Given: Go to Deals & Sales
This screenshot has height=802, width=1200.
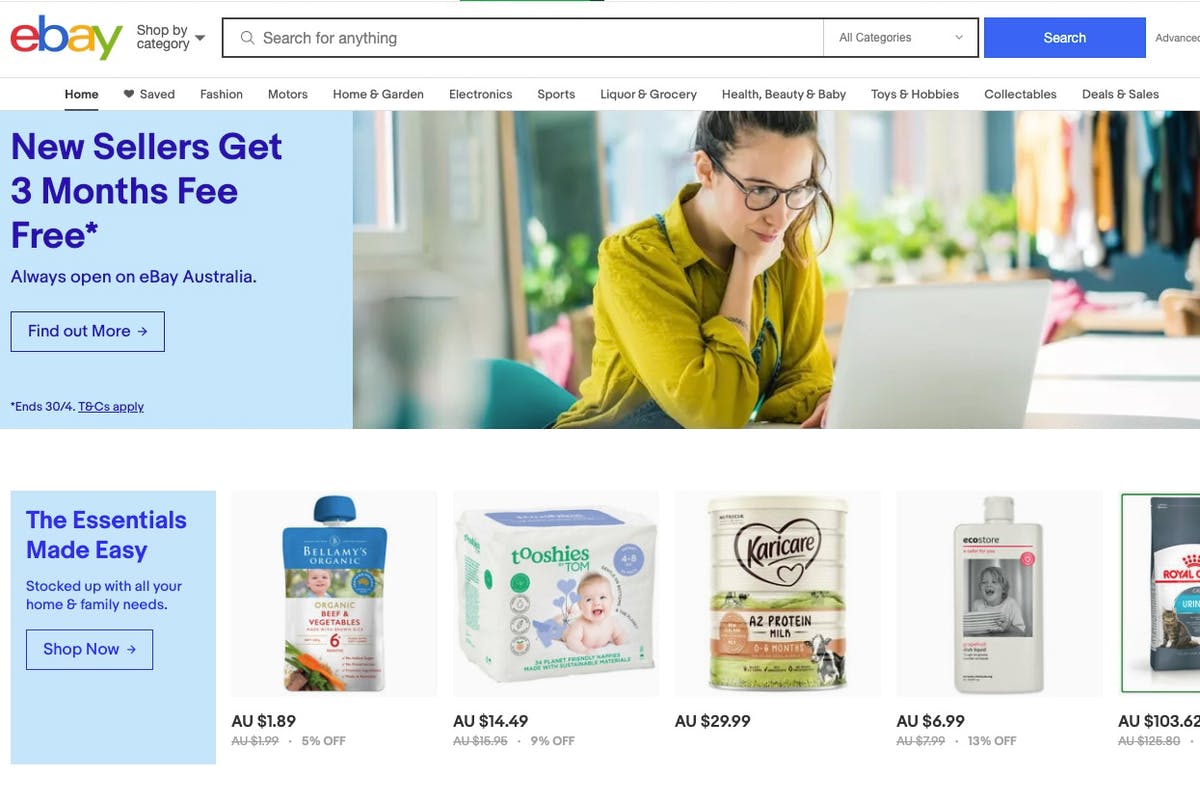Looking at the screenshot, I should [x=1120, y=94].
